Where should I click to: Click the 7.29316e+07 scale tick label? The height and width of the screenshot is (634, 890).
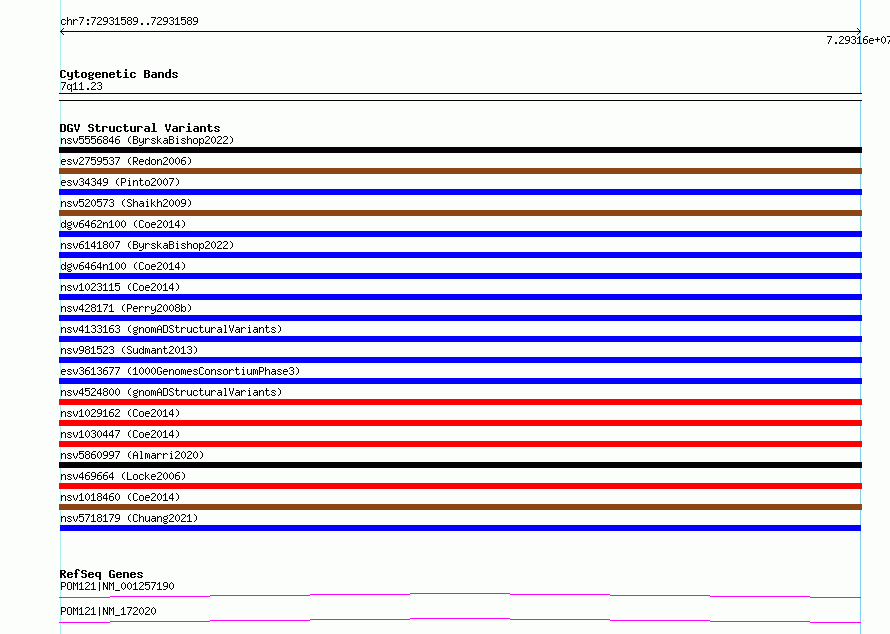point(858,40)
